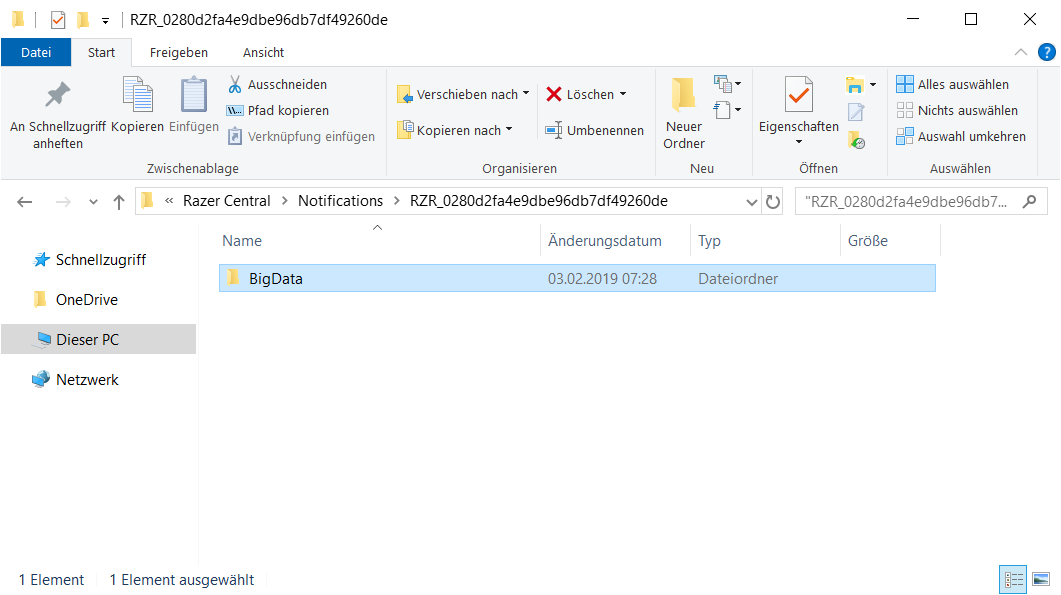
Task: Click the Eigenschaften checkmark icon
Action: pos(798,94)
